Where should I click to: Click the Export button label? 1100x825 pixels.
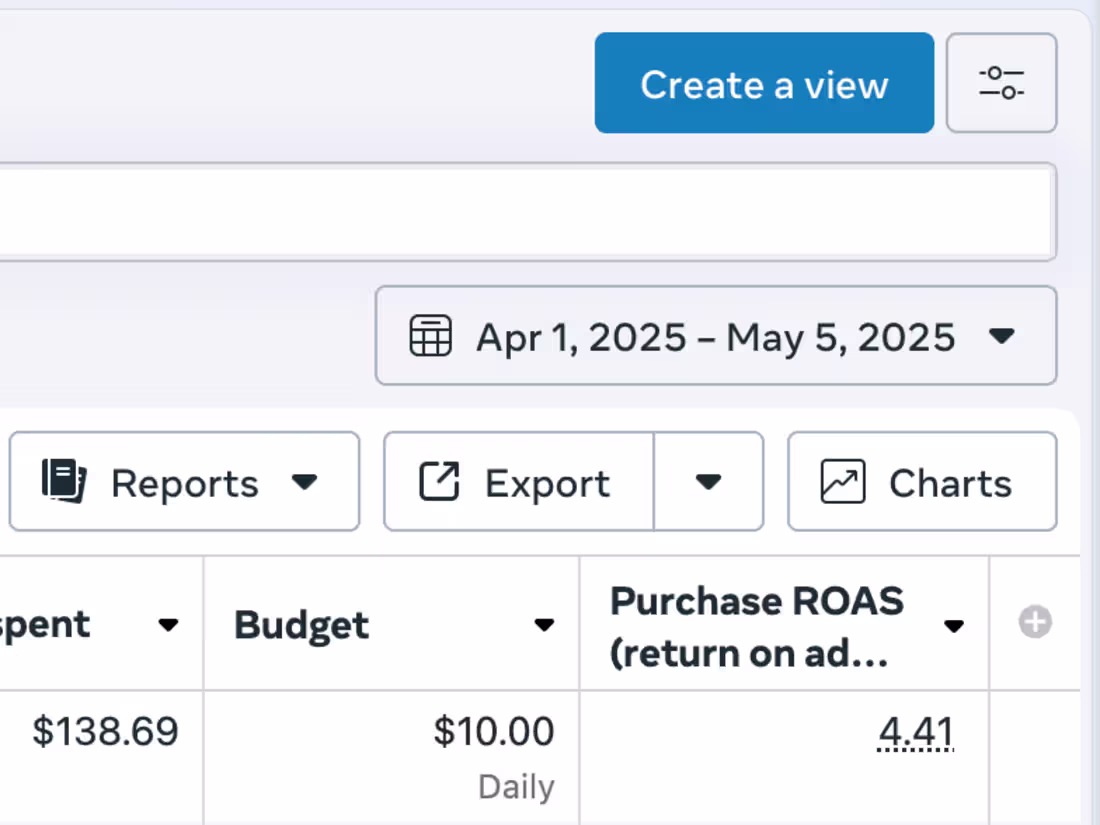click(547, 483)
